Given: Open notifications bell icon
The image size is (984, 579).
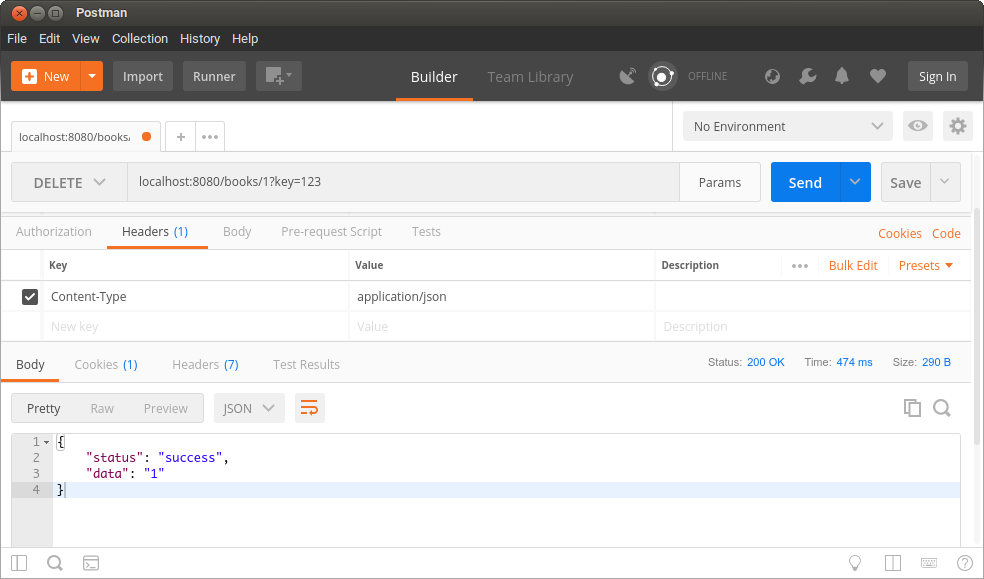Looking at the screenshot, I should pos(842,76).
